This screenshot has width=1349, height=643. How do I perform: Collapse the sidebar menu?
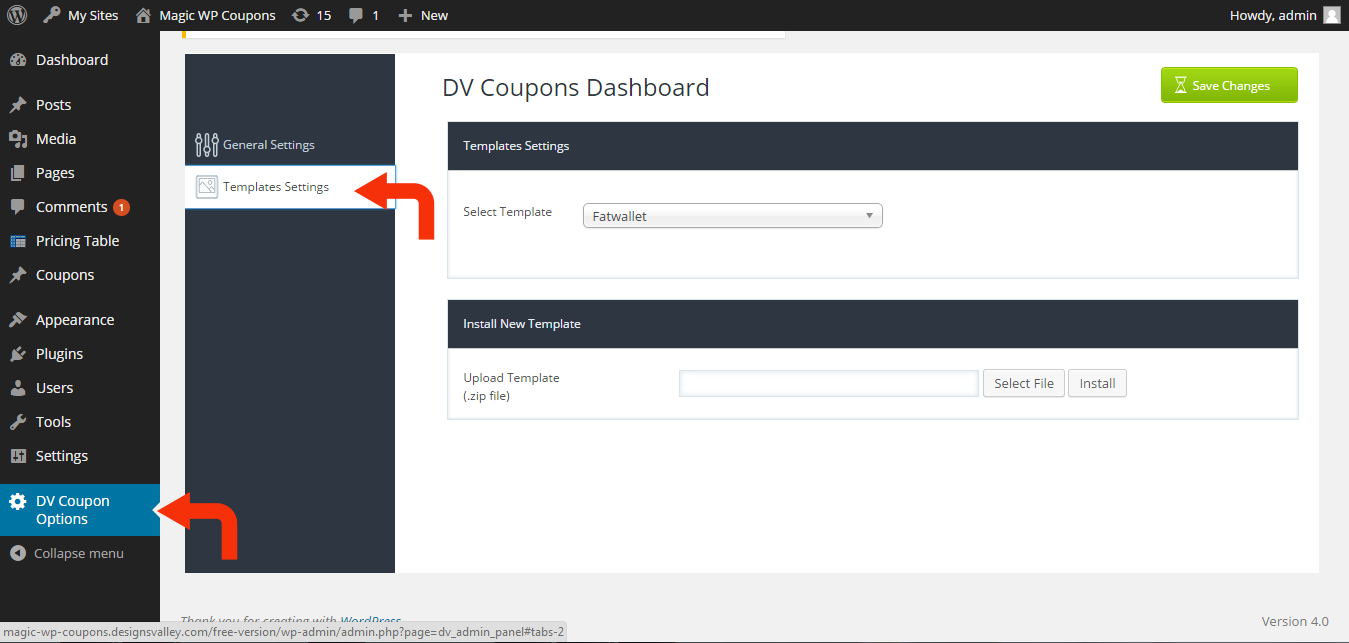[x=67, y=553]
